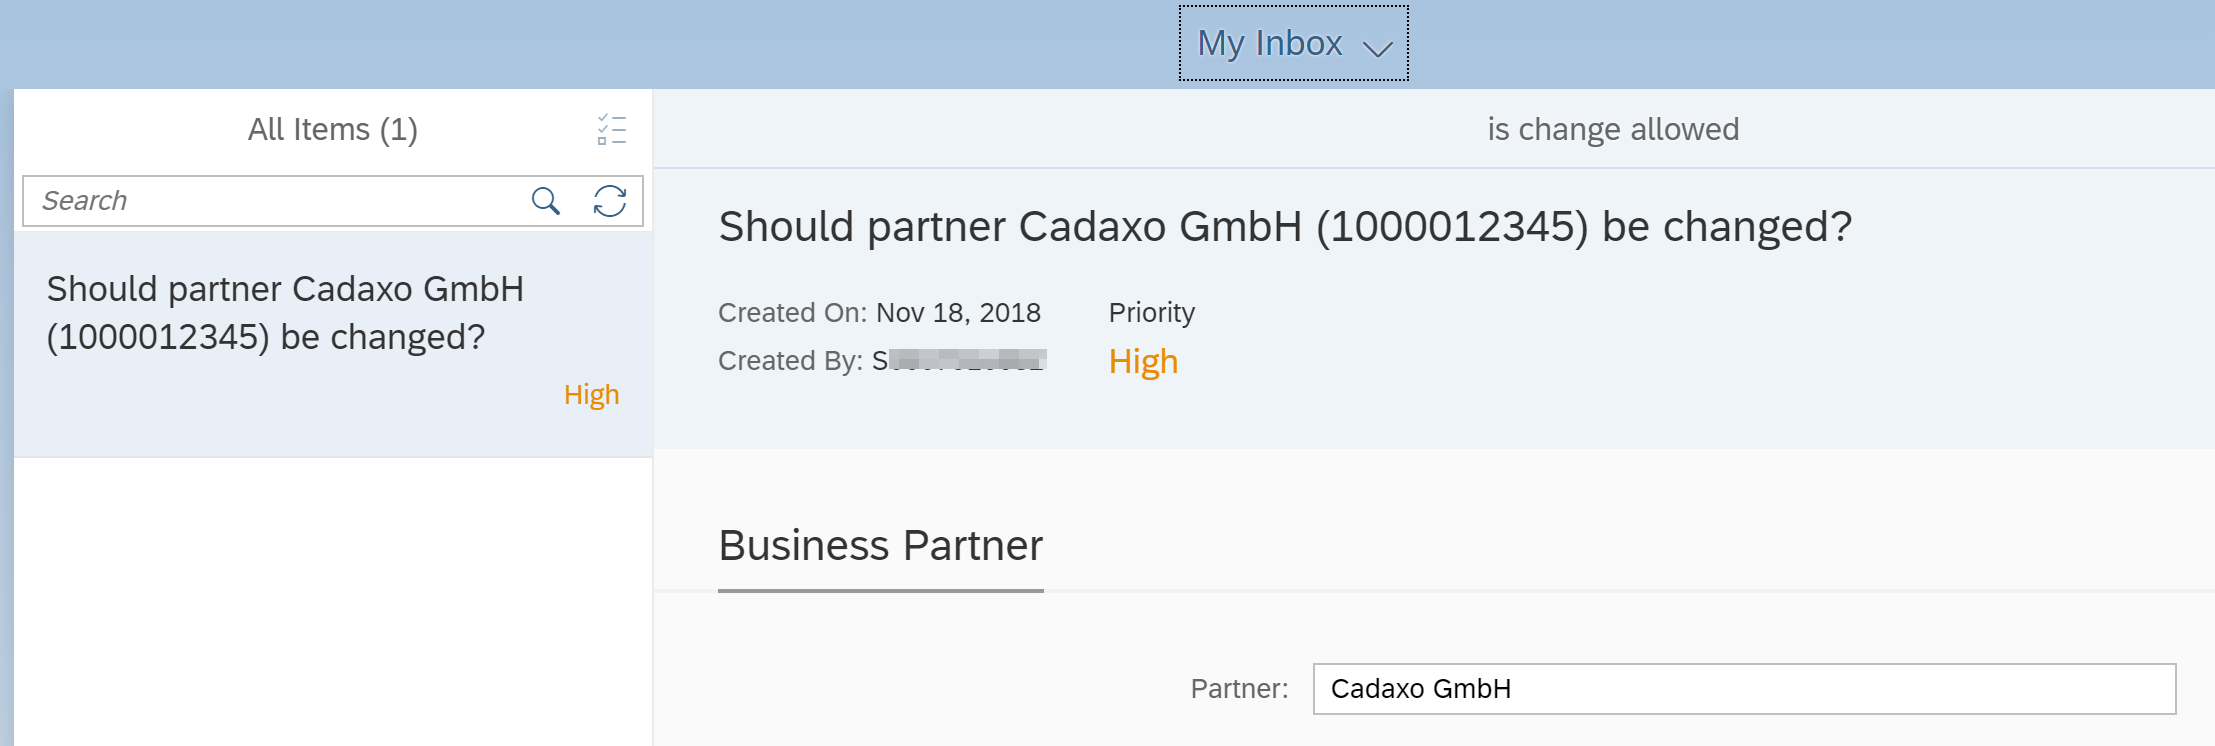Open the My Inbox title menu

pos(1270,44)
